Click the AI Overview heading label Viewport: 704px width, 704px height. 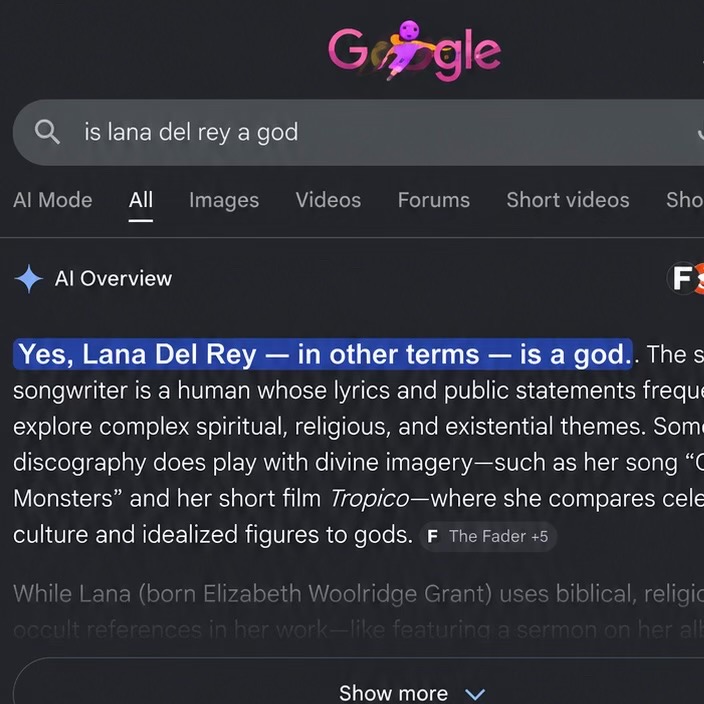coord(113,279)
